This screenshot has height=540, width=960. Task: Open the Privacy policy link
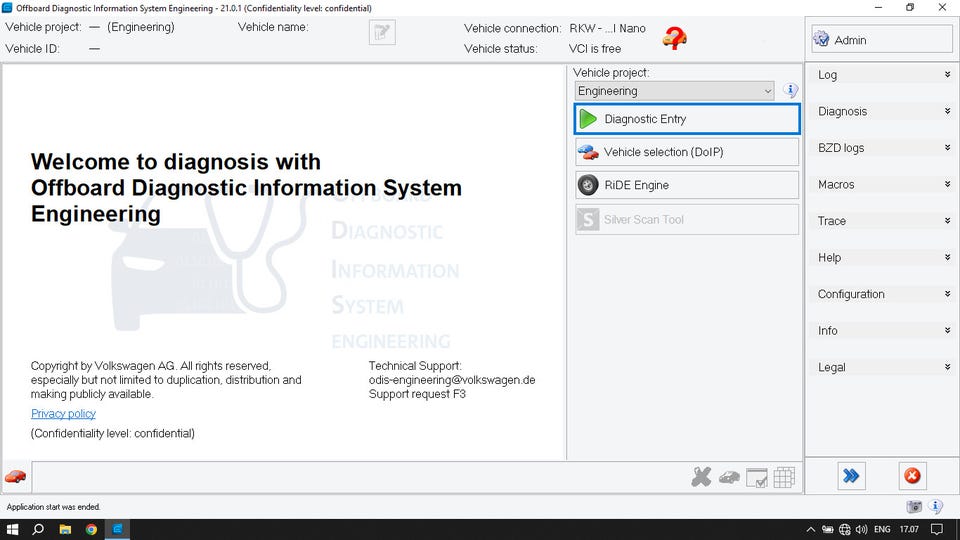click(63, 414)
